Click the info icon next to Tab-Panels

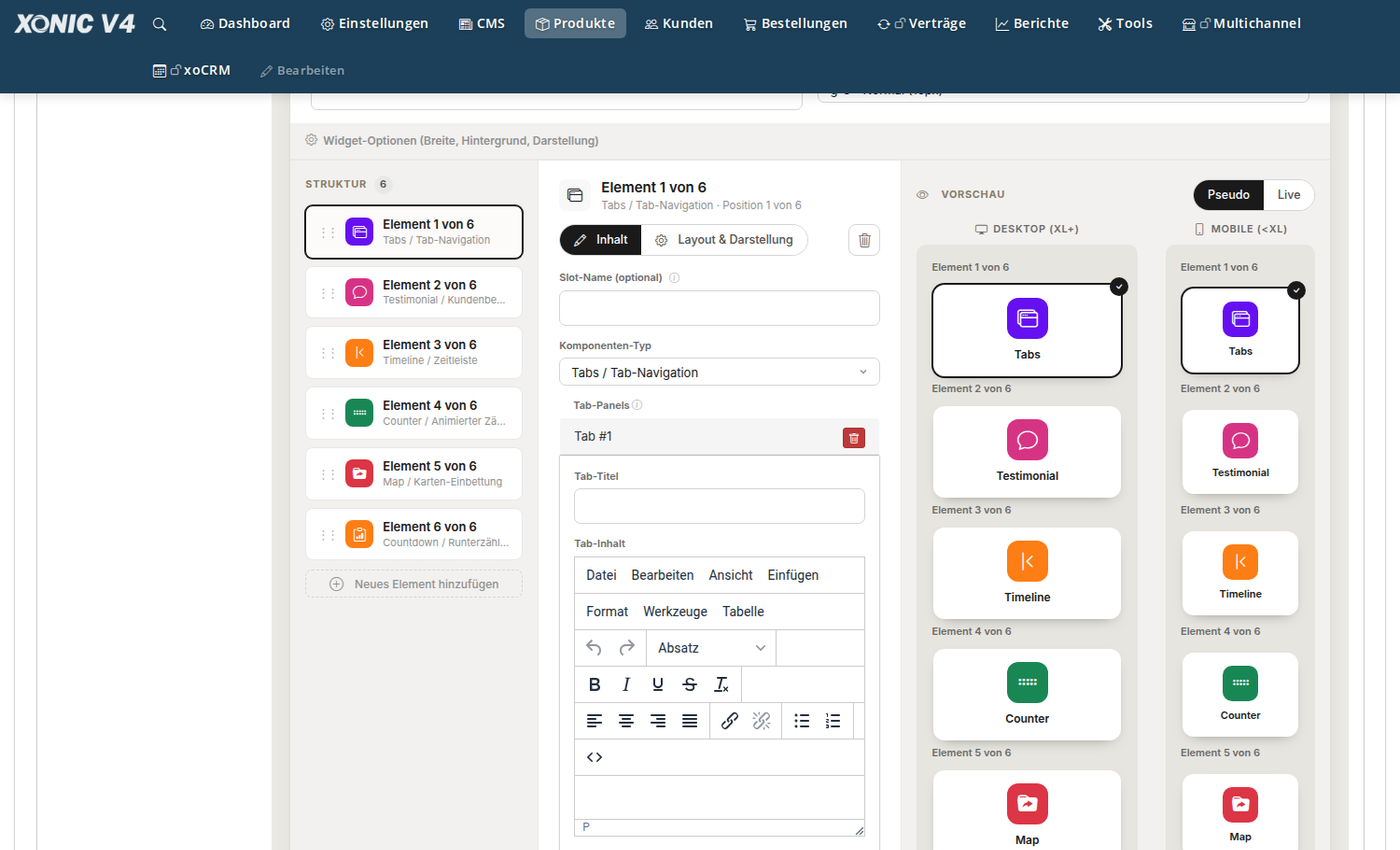point(637,405)
